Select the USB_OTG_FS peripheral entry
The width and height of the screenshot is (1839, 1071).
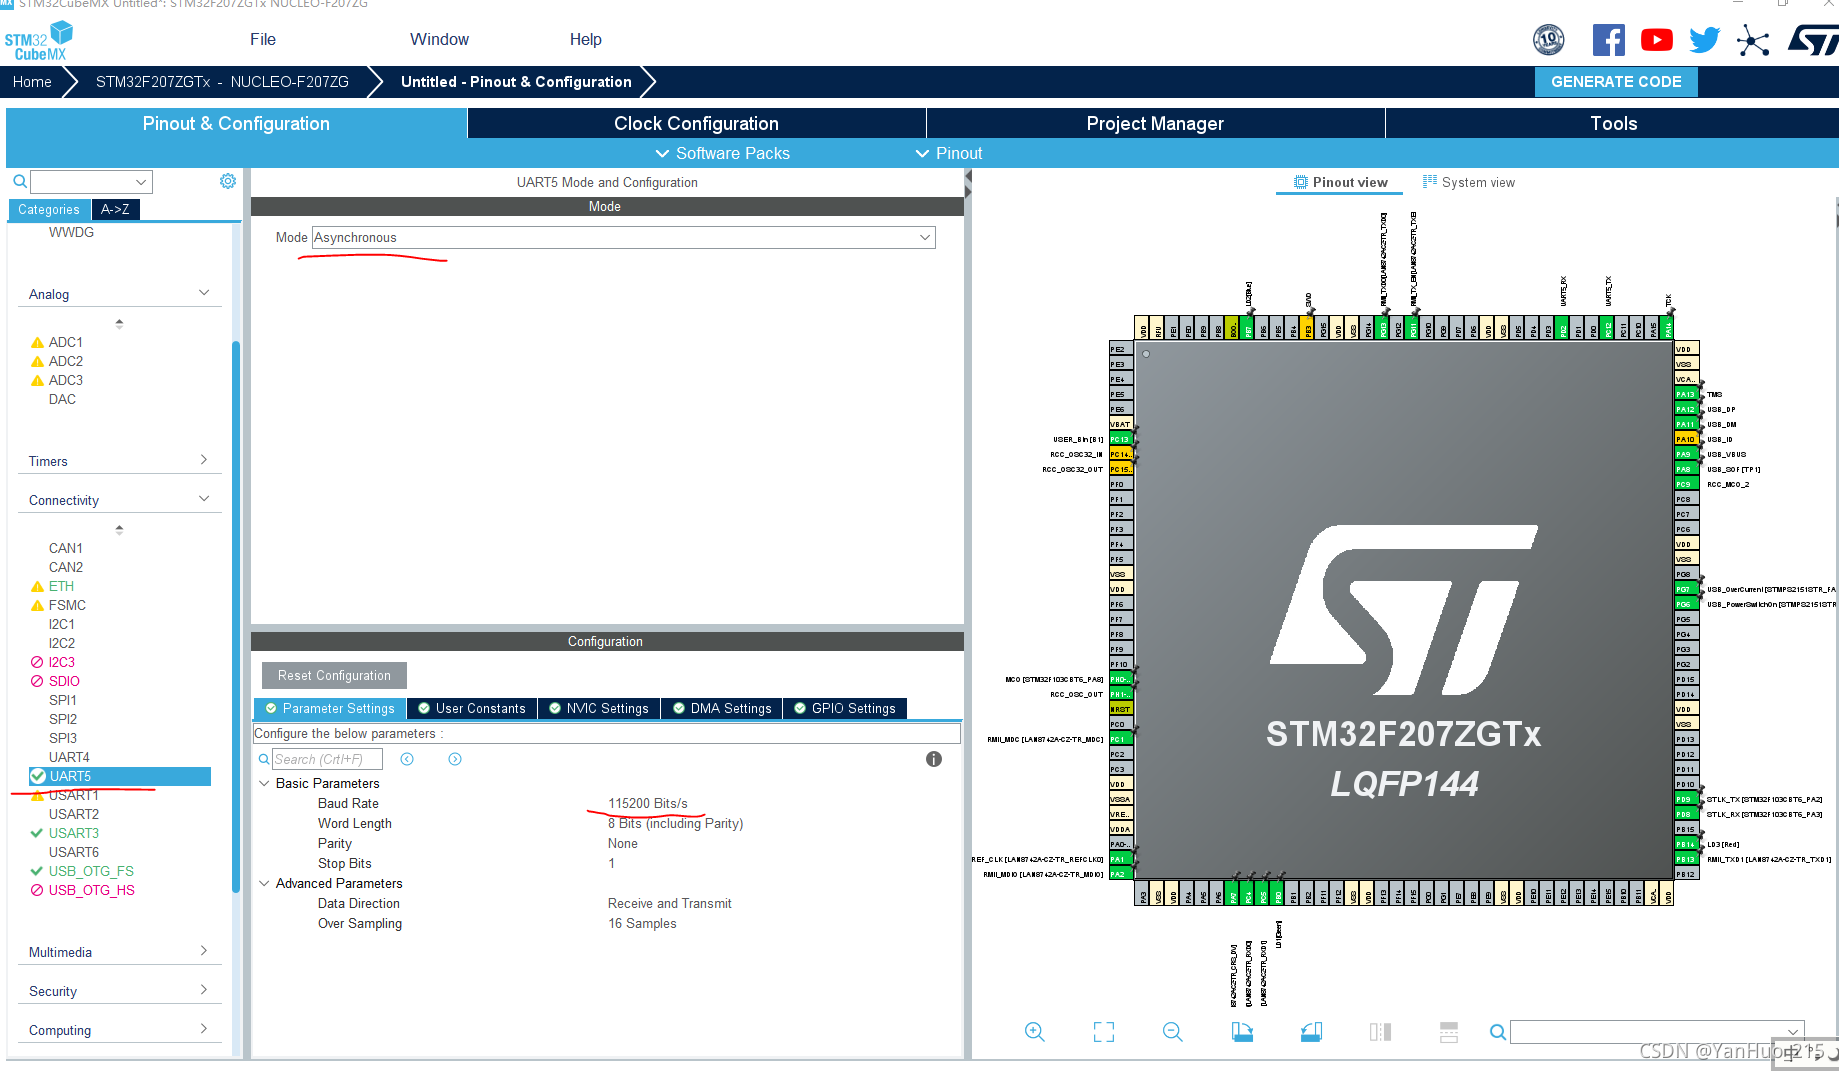point(91,871)
